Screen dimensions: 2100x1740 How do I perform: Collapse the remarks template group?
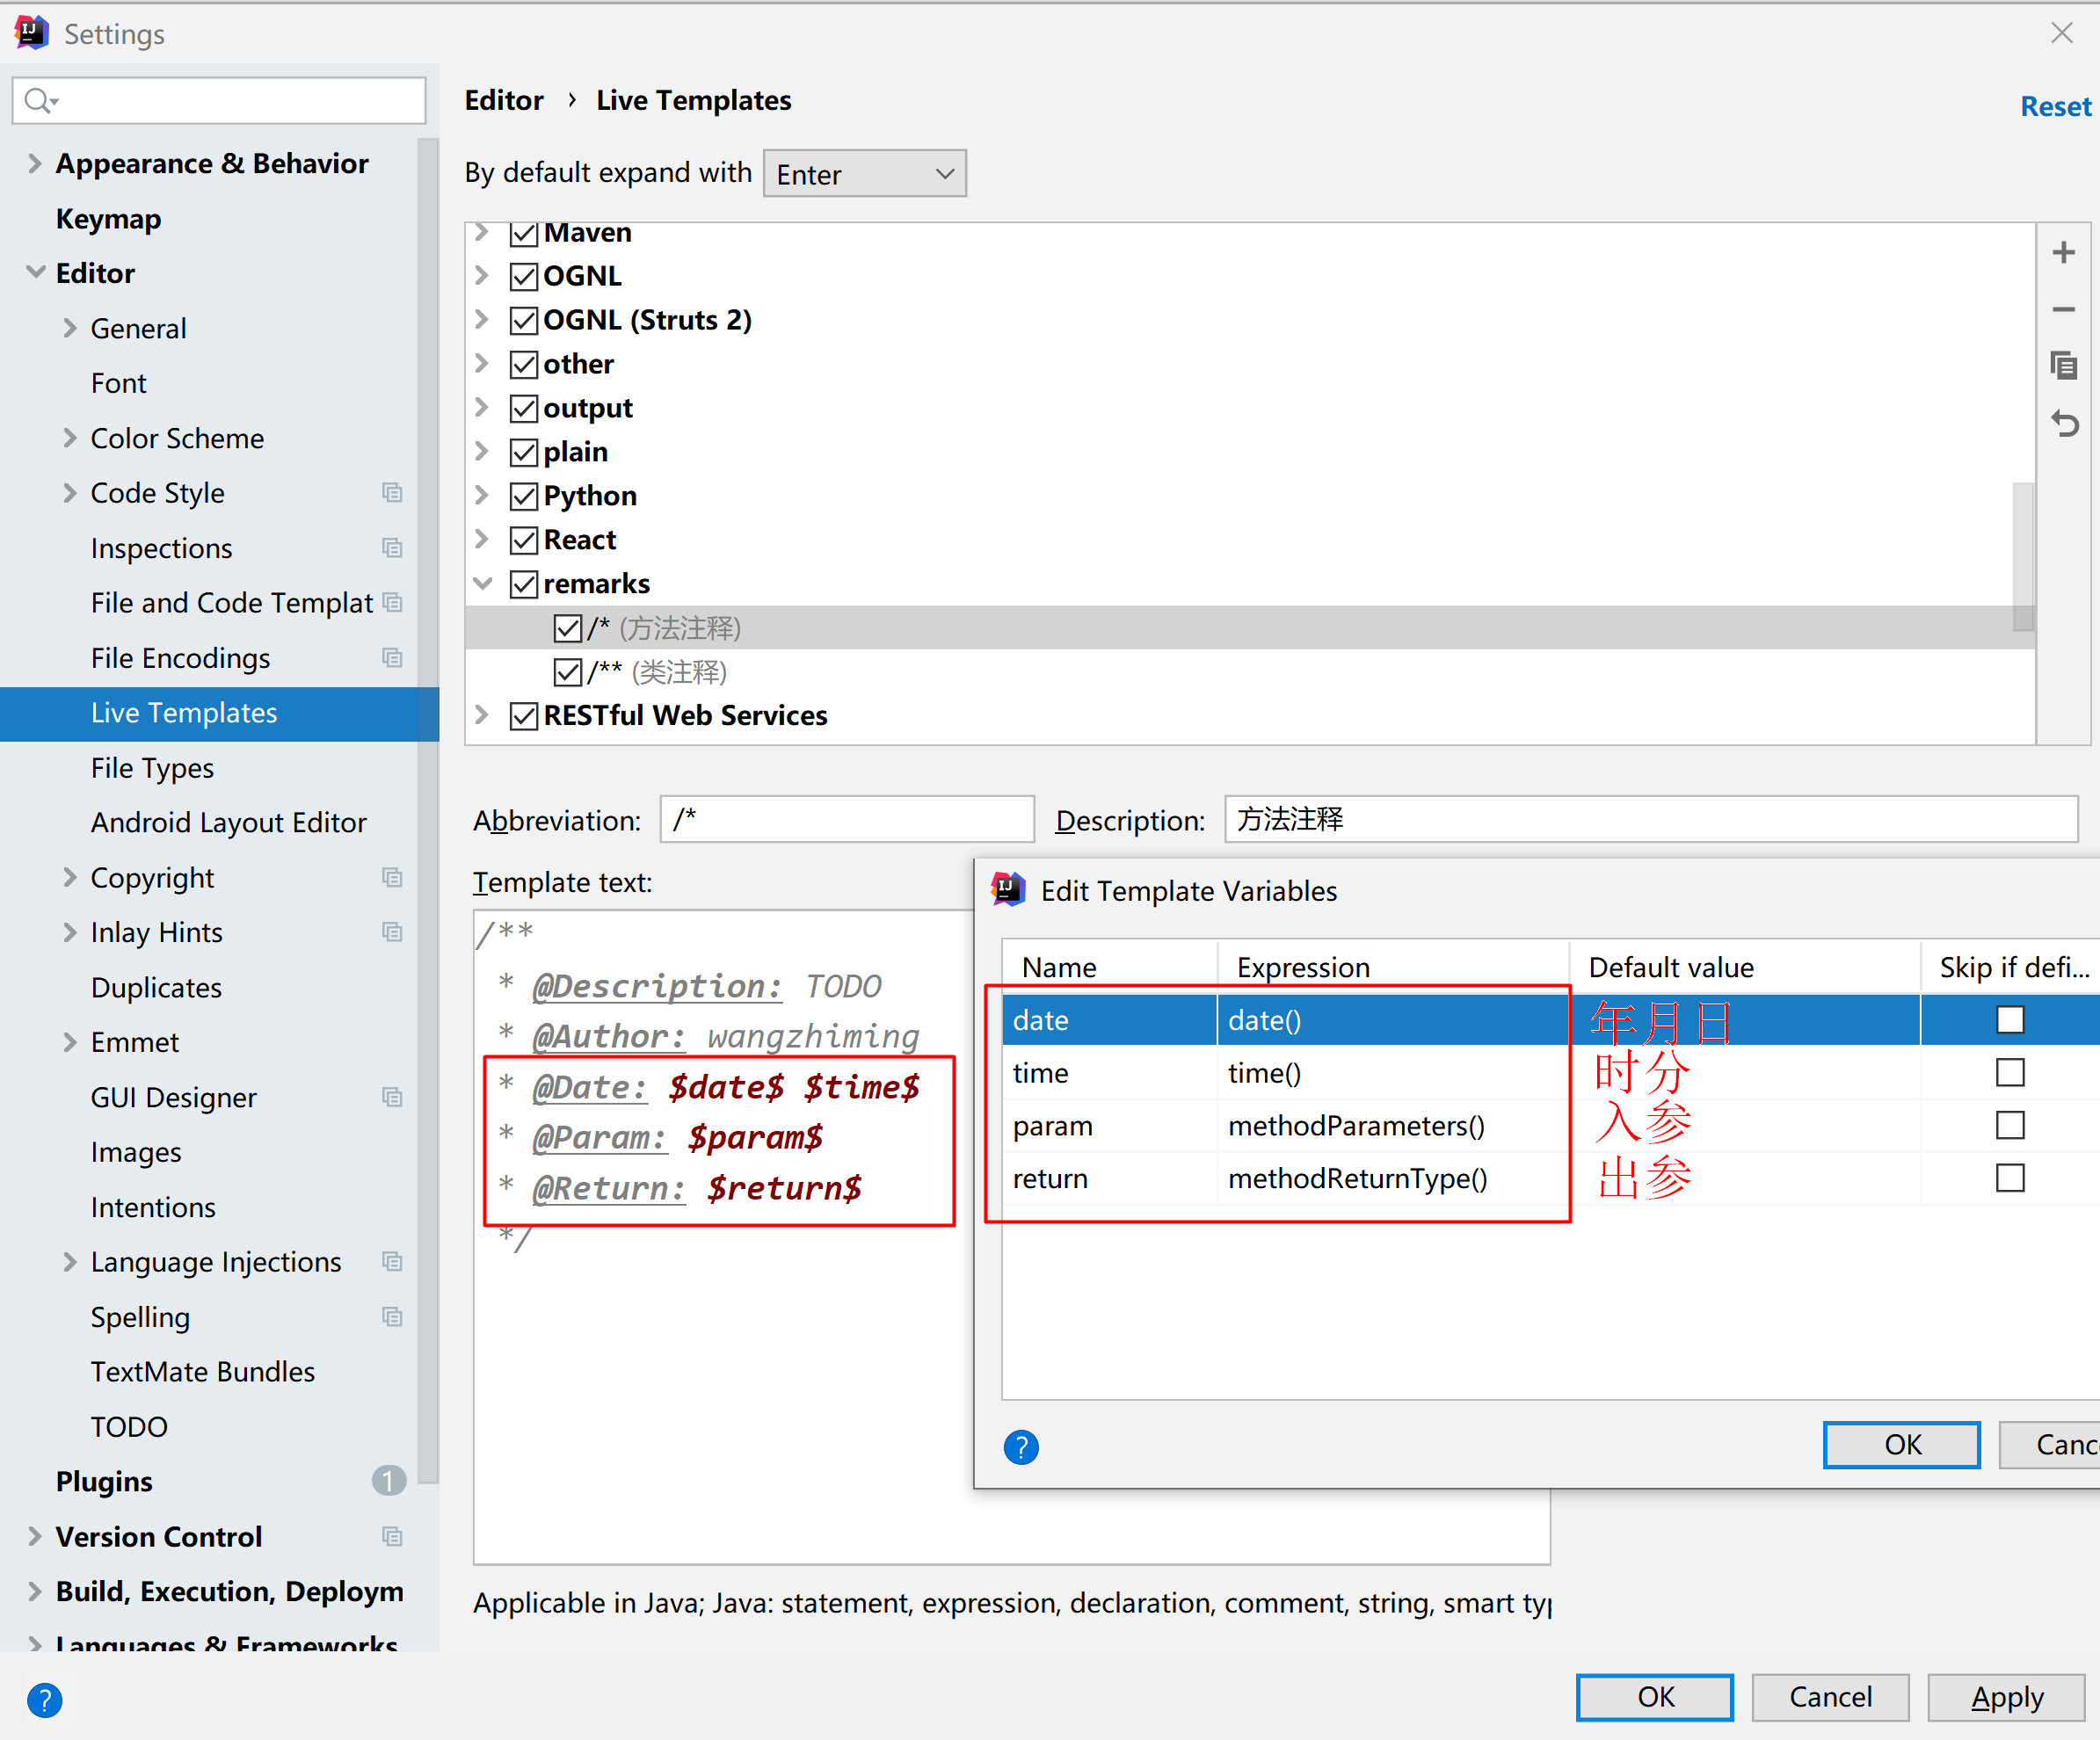[x=483, y=584]
